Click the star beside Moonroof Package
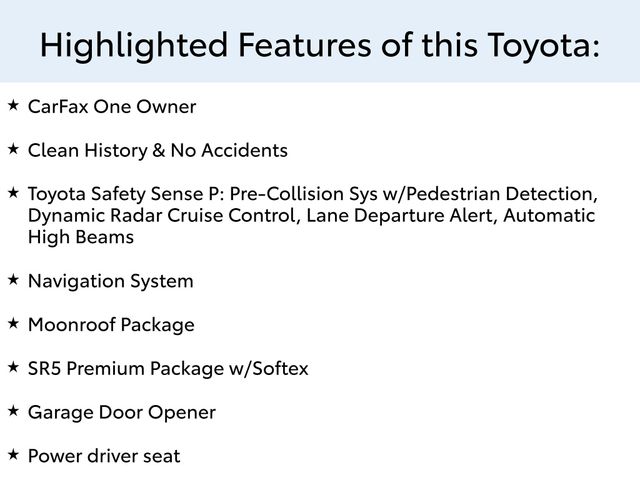Image resolution: width=640 pixels, height=480 pixels. pos(13,324)
